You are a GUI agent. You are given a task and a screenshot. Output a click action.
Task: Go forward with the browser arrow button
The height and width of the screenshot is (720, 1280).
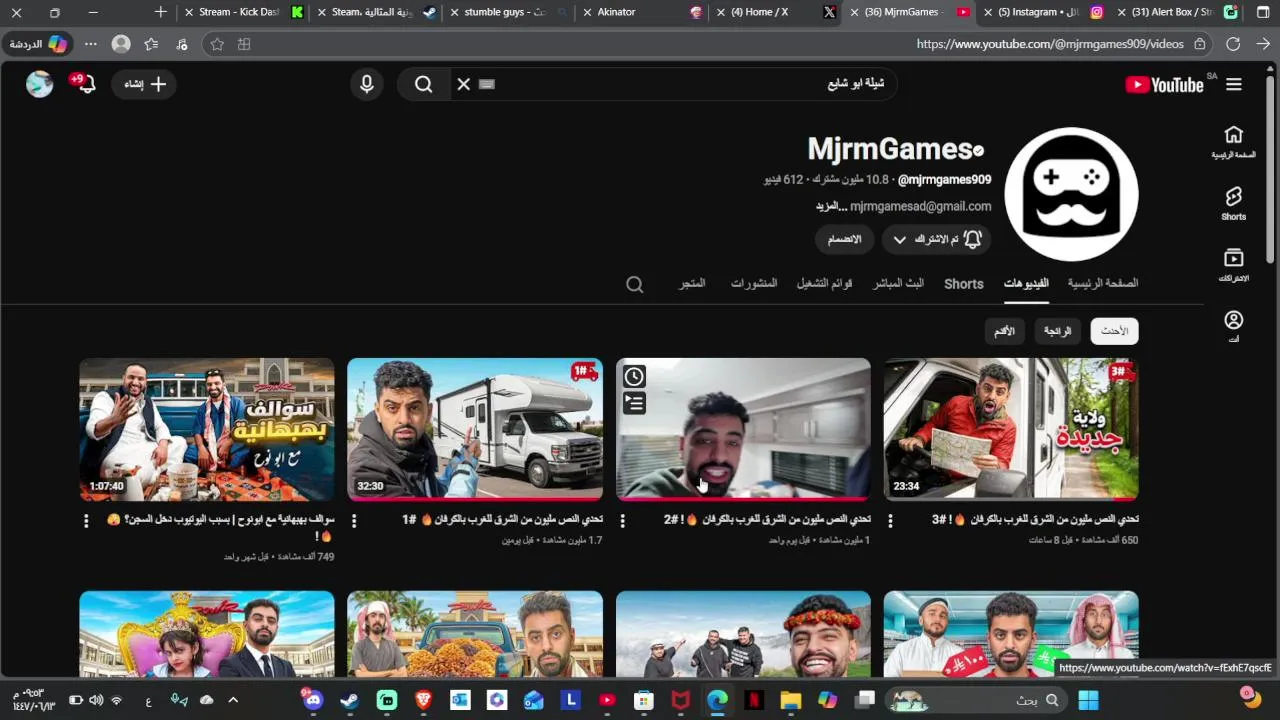pyautogui.click(x=1263, y=44)
